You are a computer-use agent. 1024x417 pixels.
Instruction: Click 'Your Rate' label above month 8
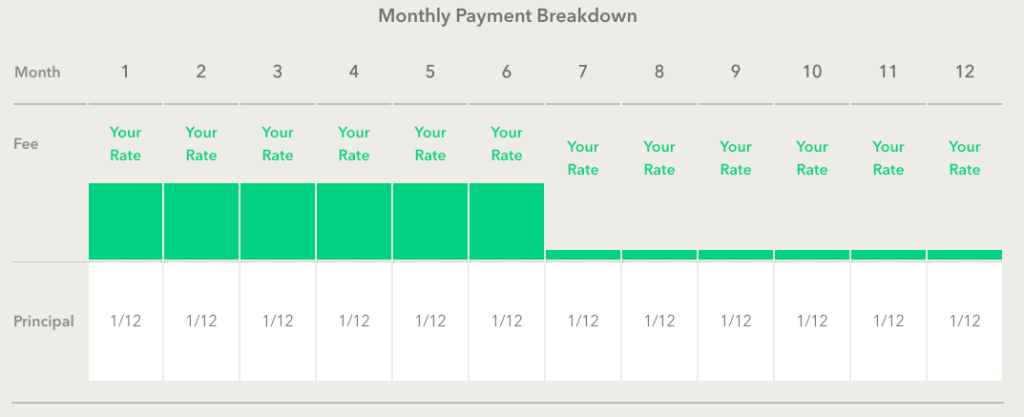pos(659,159)
